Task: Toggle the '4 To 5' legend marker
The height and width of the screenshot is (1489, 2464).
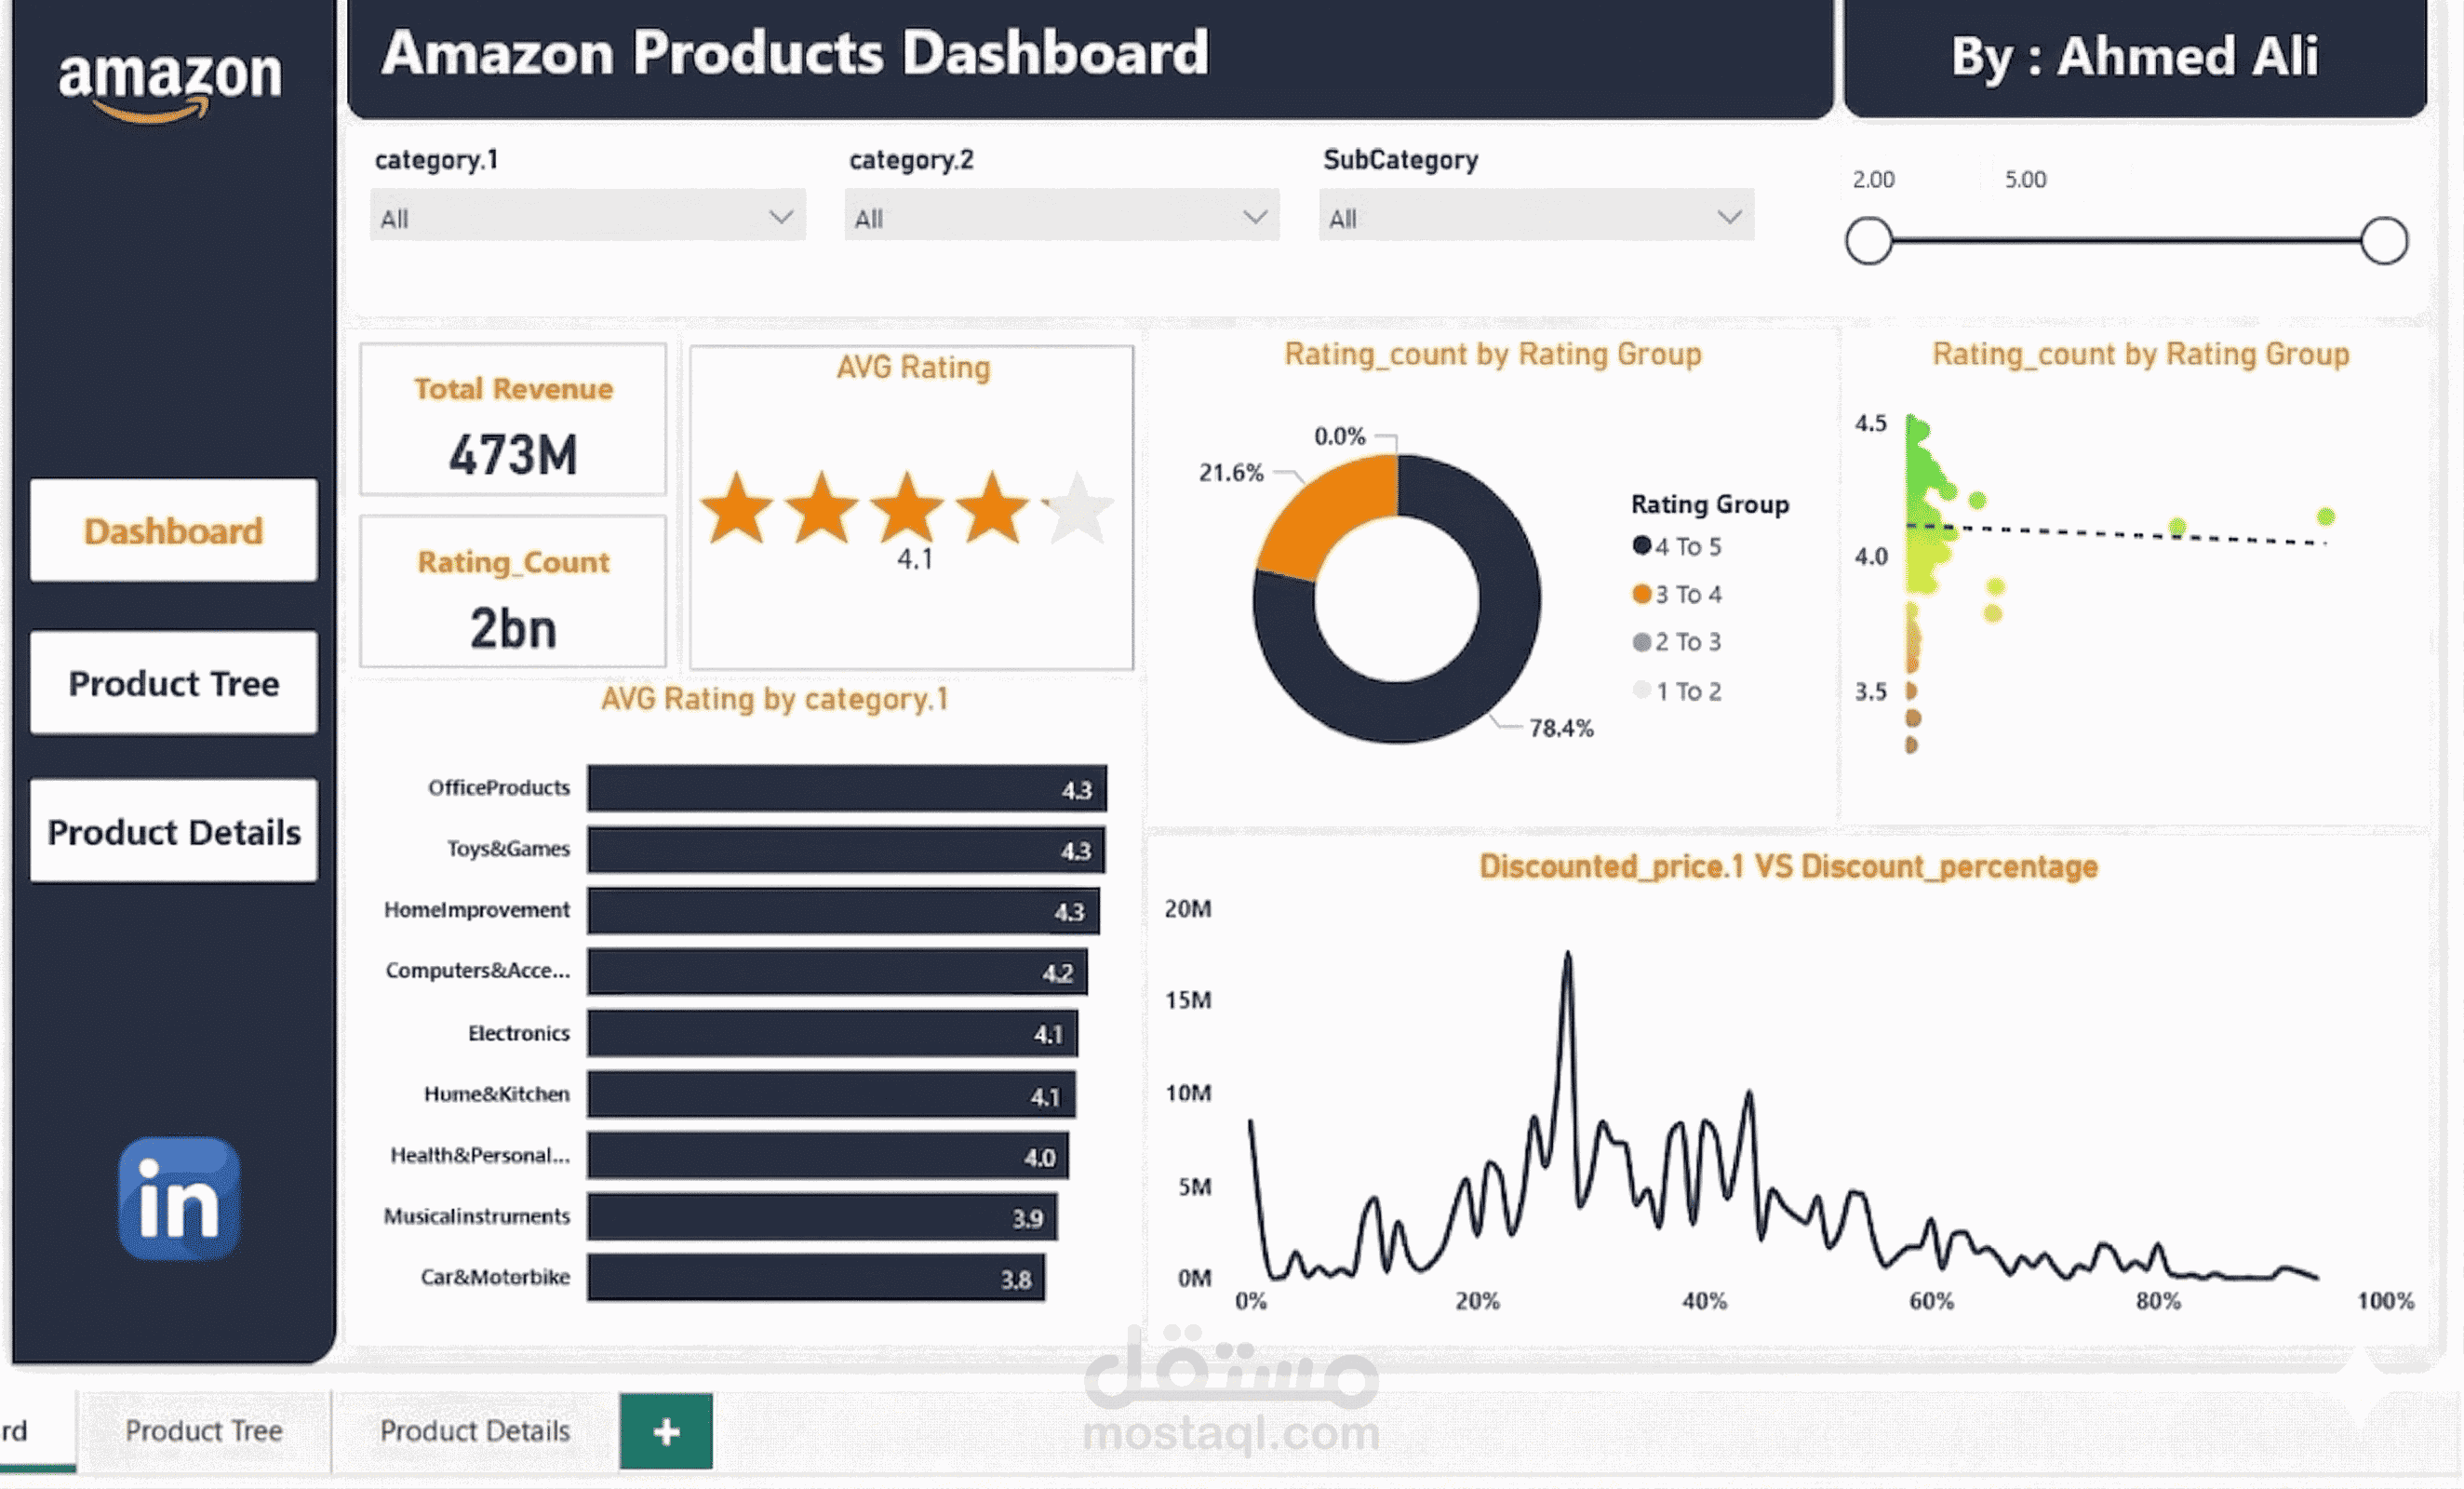Action: click(1641, 546)
